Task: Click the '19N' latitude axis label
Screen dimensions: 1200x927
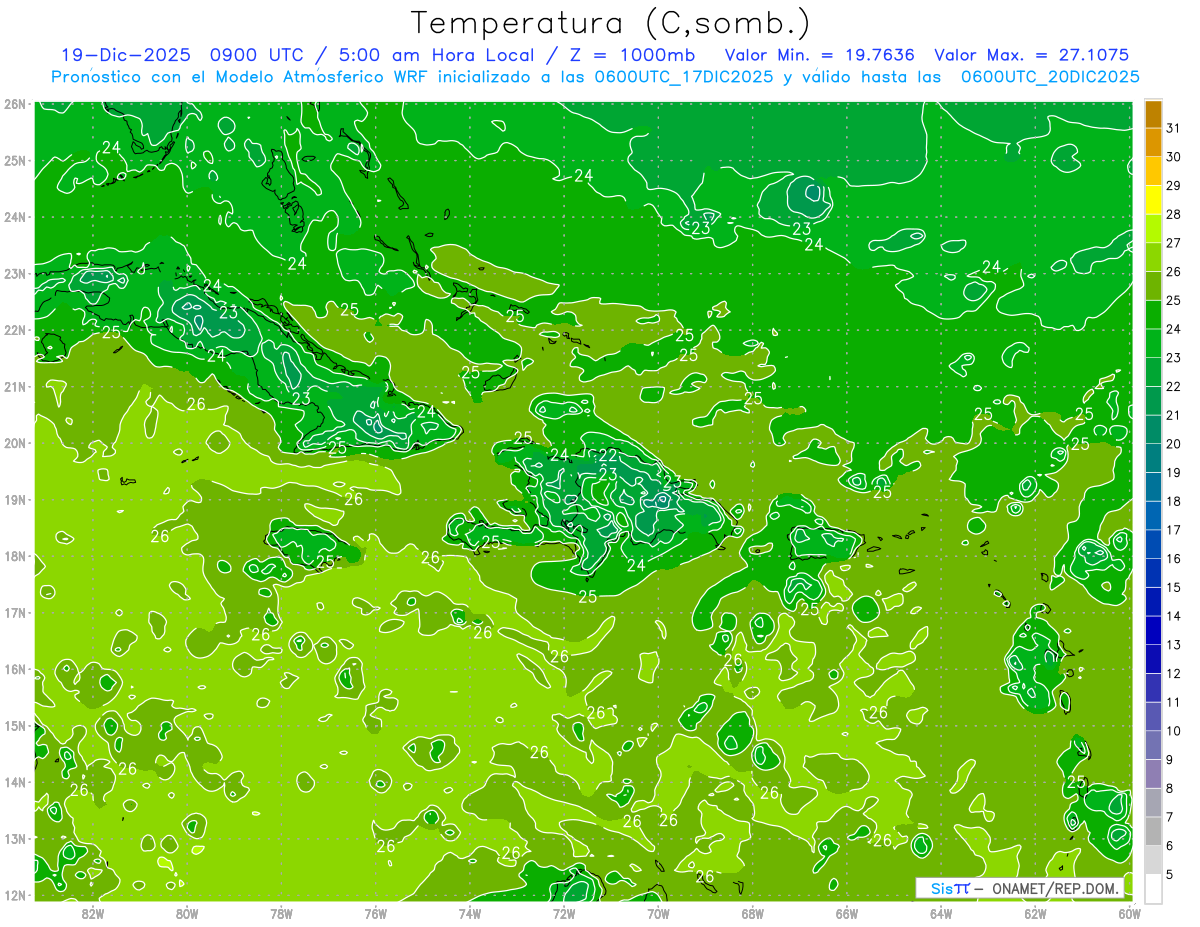Action: coord(15,500)
